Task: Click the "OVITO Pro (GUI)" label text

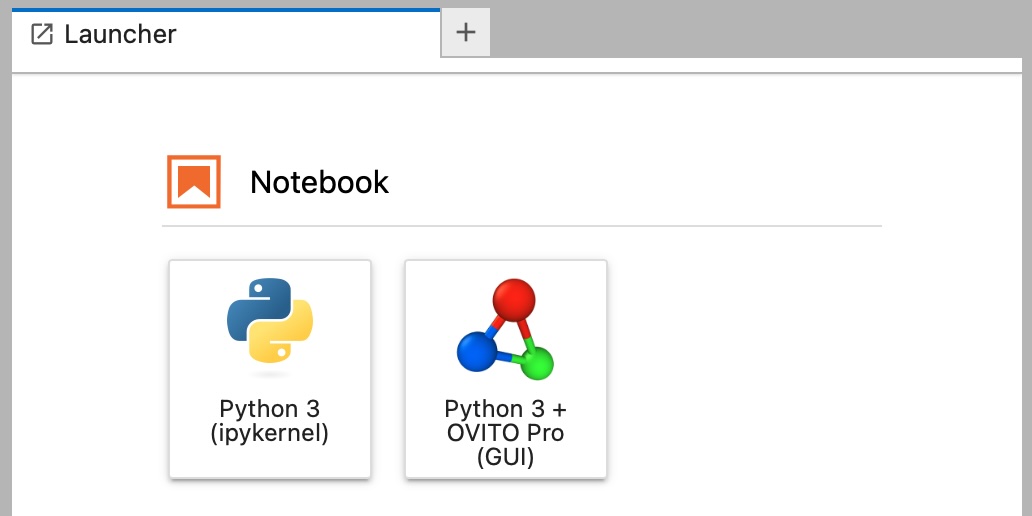Action: tap(505, 445)
